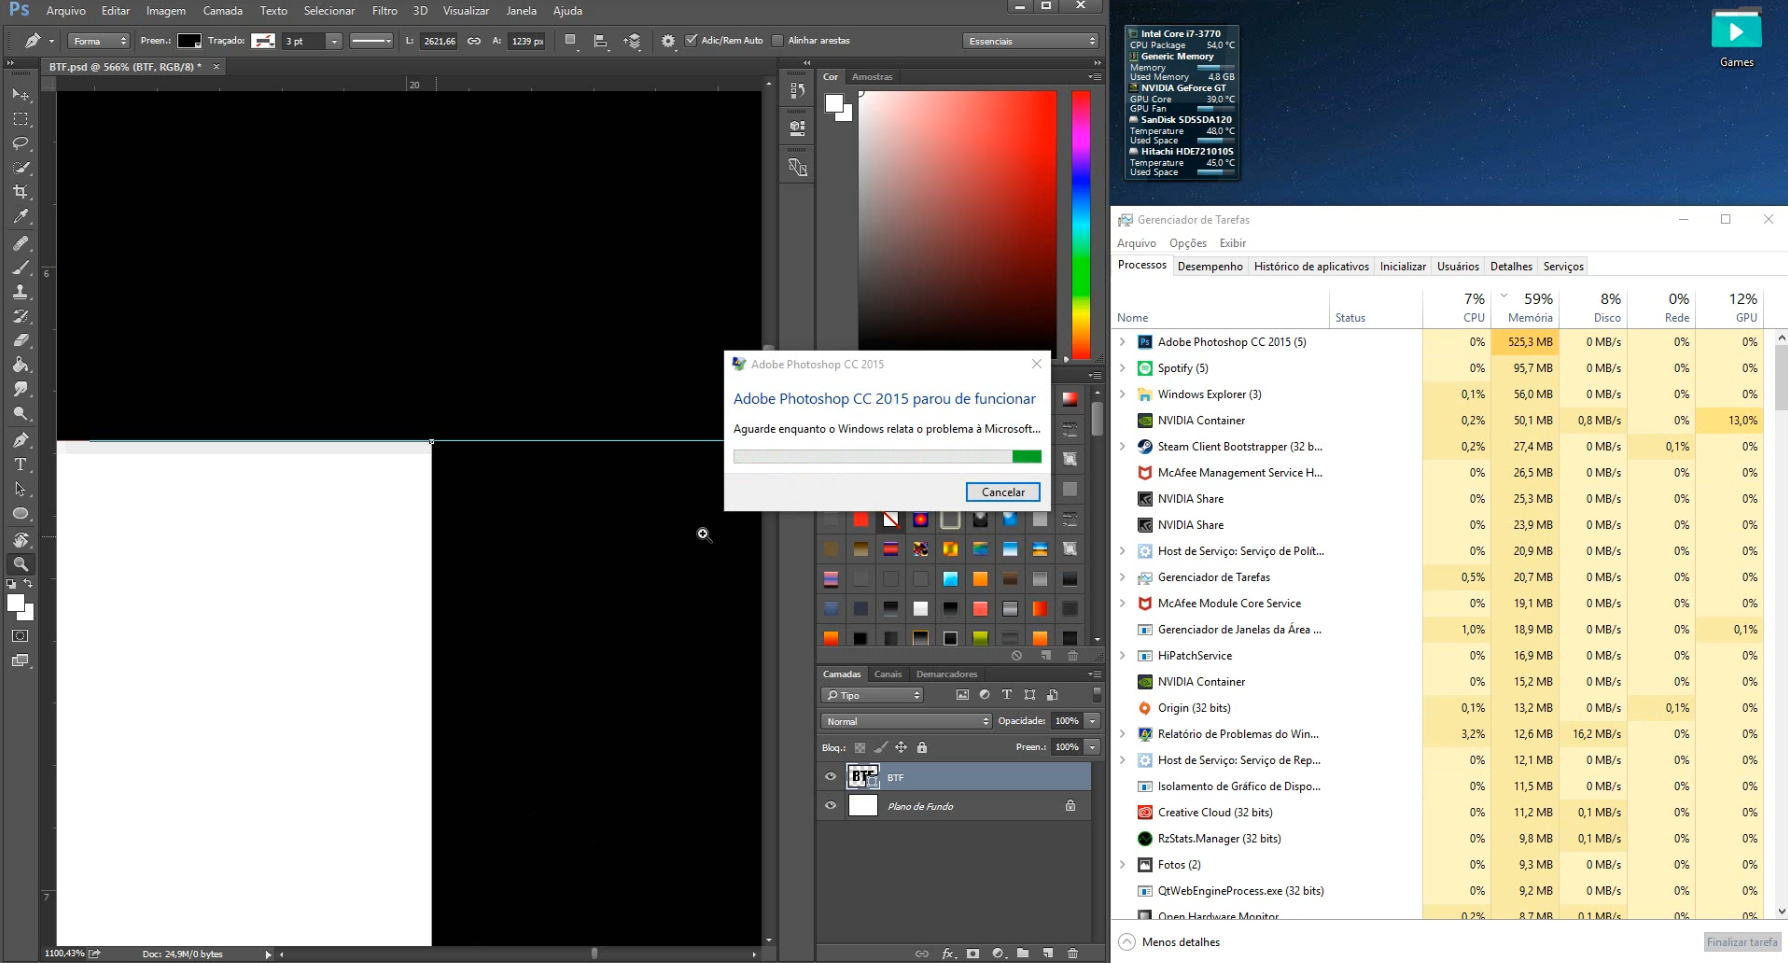
Task: Select the Eyedropper tool
Action: point(20,217)
